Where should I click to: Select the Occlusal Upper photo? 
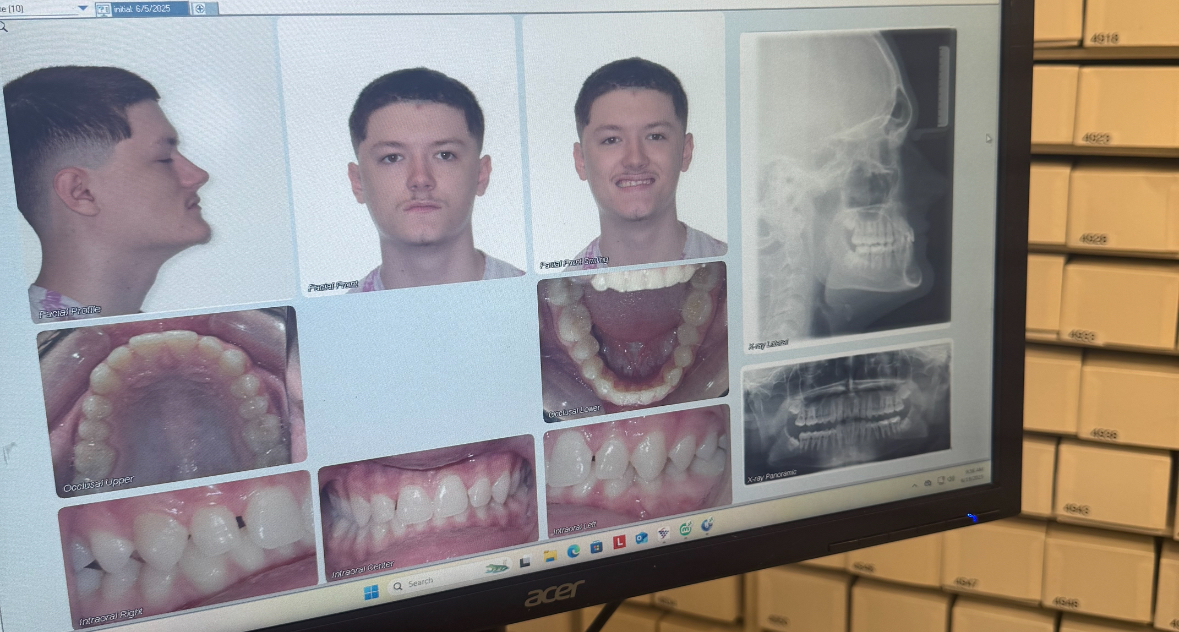pyautogui.click(x=171, y=400)
